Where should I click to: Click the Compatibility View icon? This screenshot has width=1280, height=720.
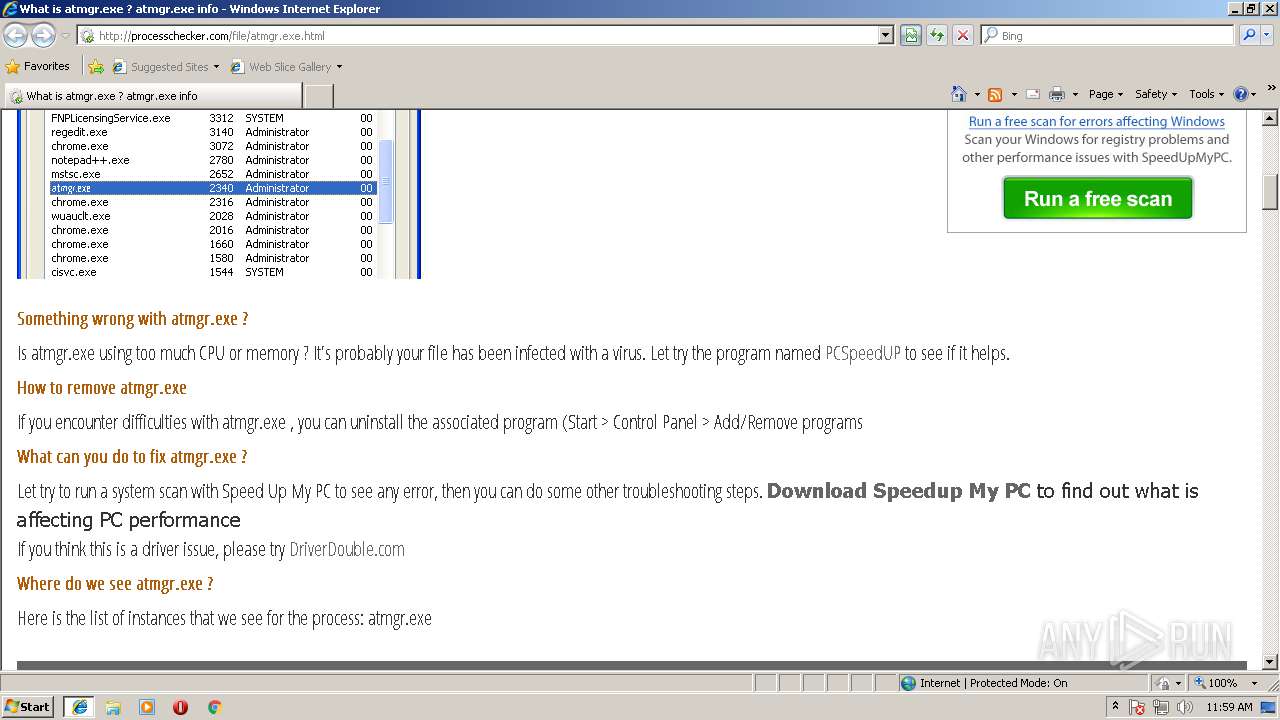coord(911,35)
